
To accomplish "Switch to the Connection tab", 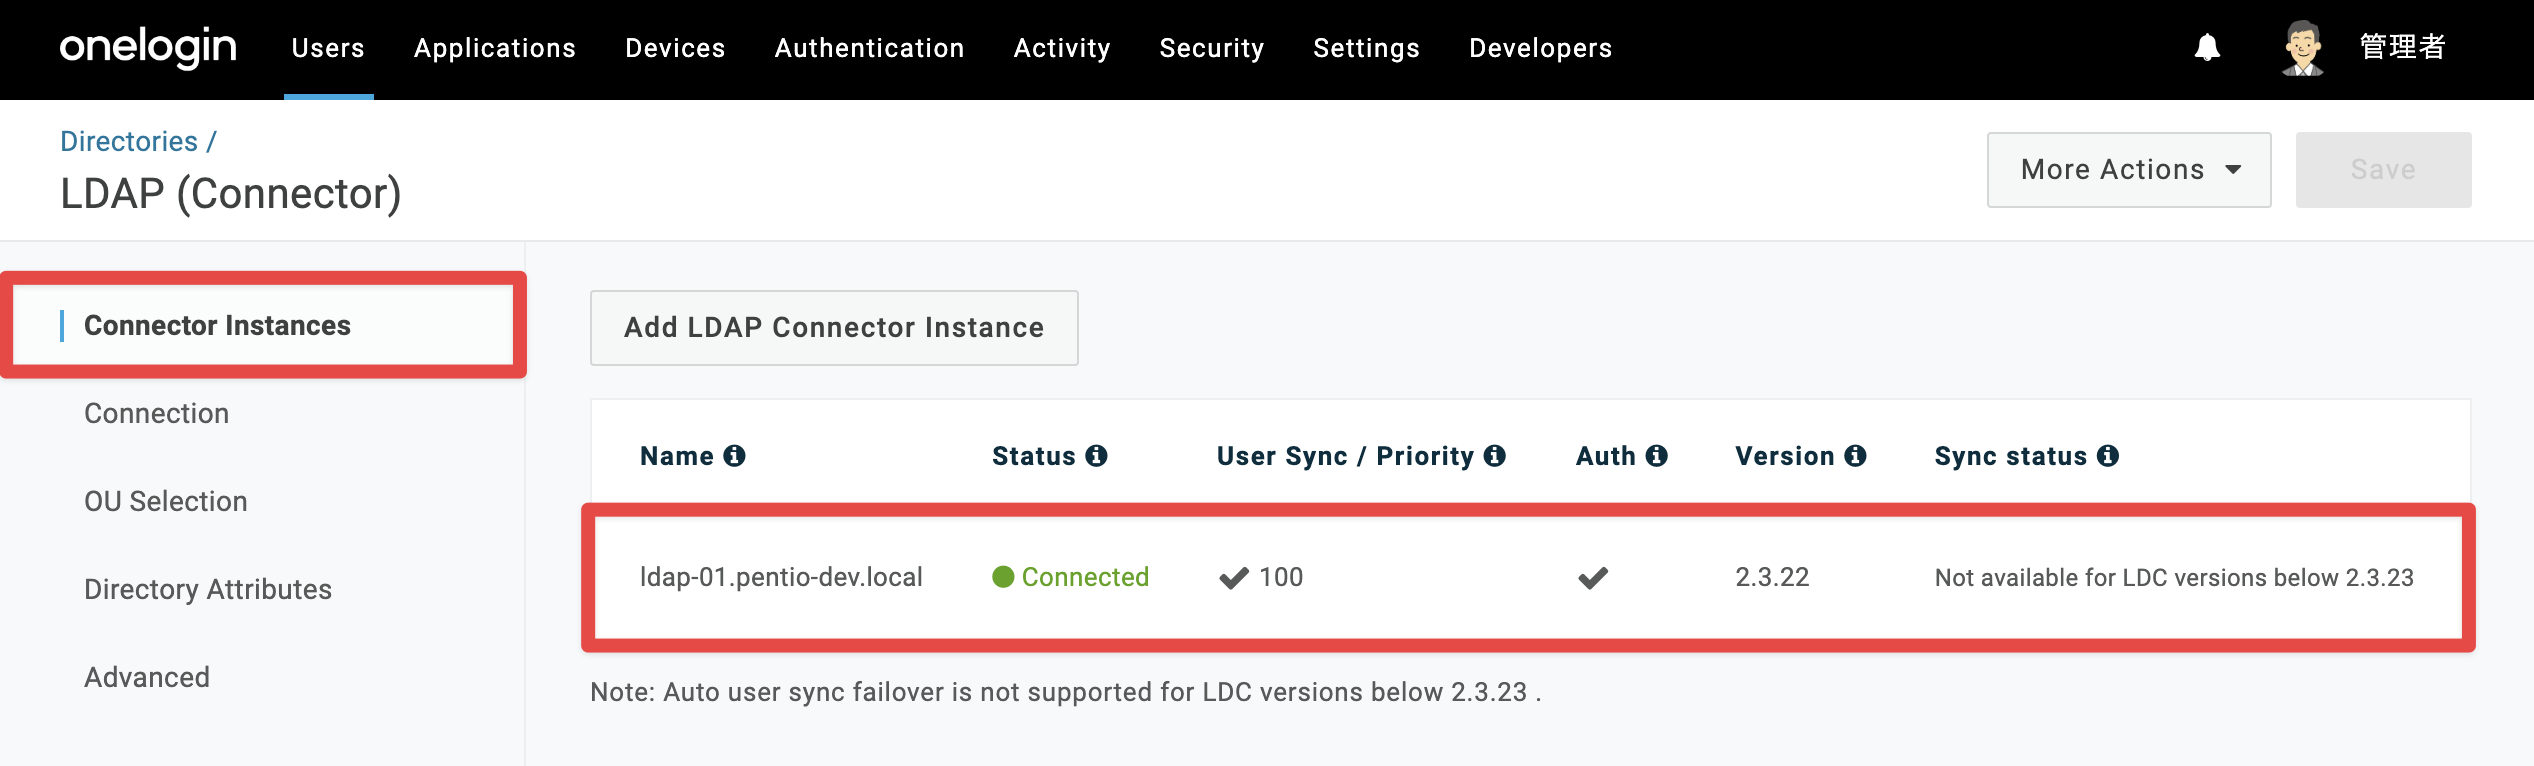I will coord(157,413).
